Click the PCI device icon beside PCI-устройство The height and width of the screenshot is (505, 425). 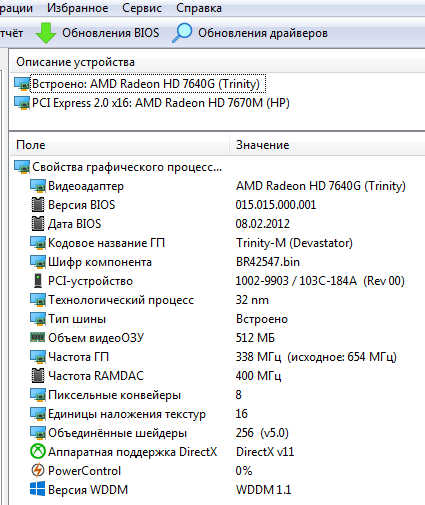38,281
